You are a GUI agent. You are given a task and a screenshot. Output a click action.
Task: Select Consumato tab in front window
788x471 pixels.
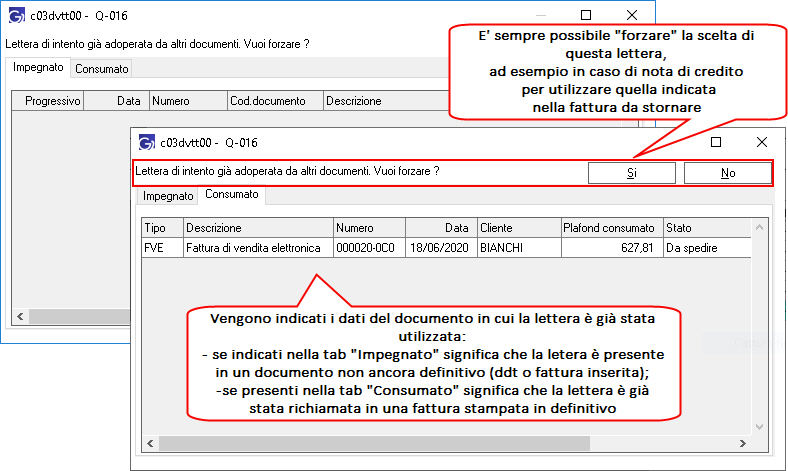(x=232, y=195)
